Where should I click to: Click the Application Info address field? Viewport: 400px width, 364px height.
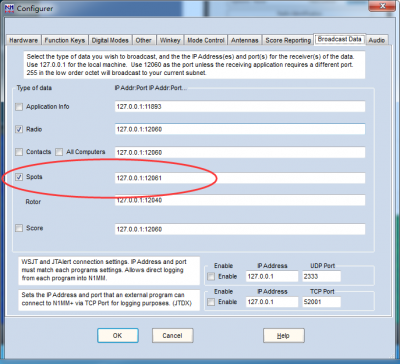pos(240,107)
